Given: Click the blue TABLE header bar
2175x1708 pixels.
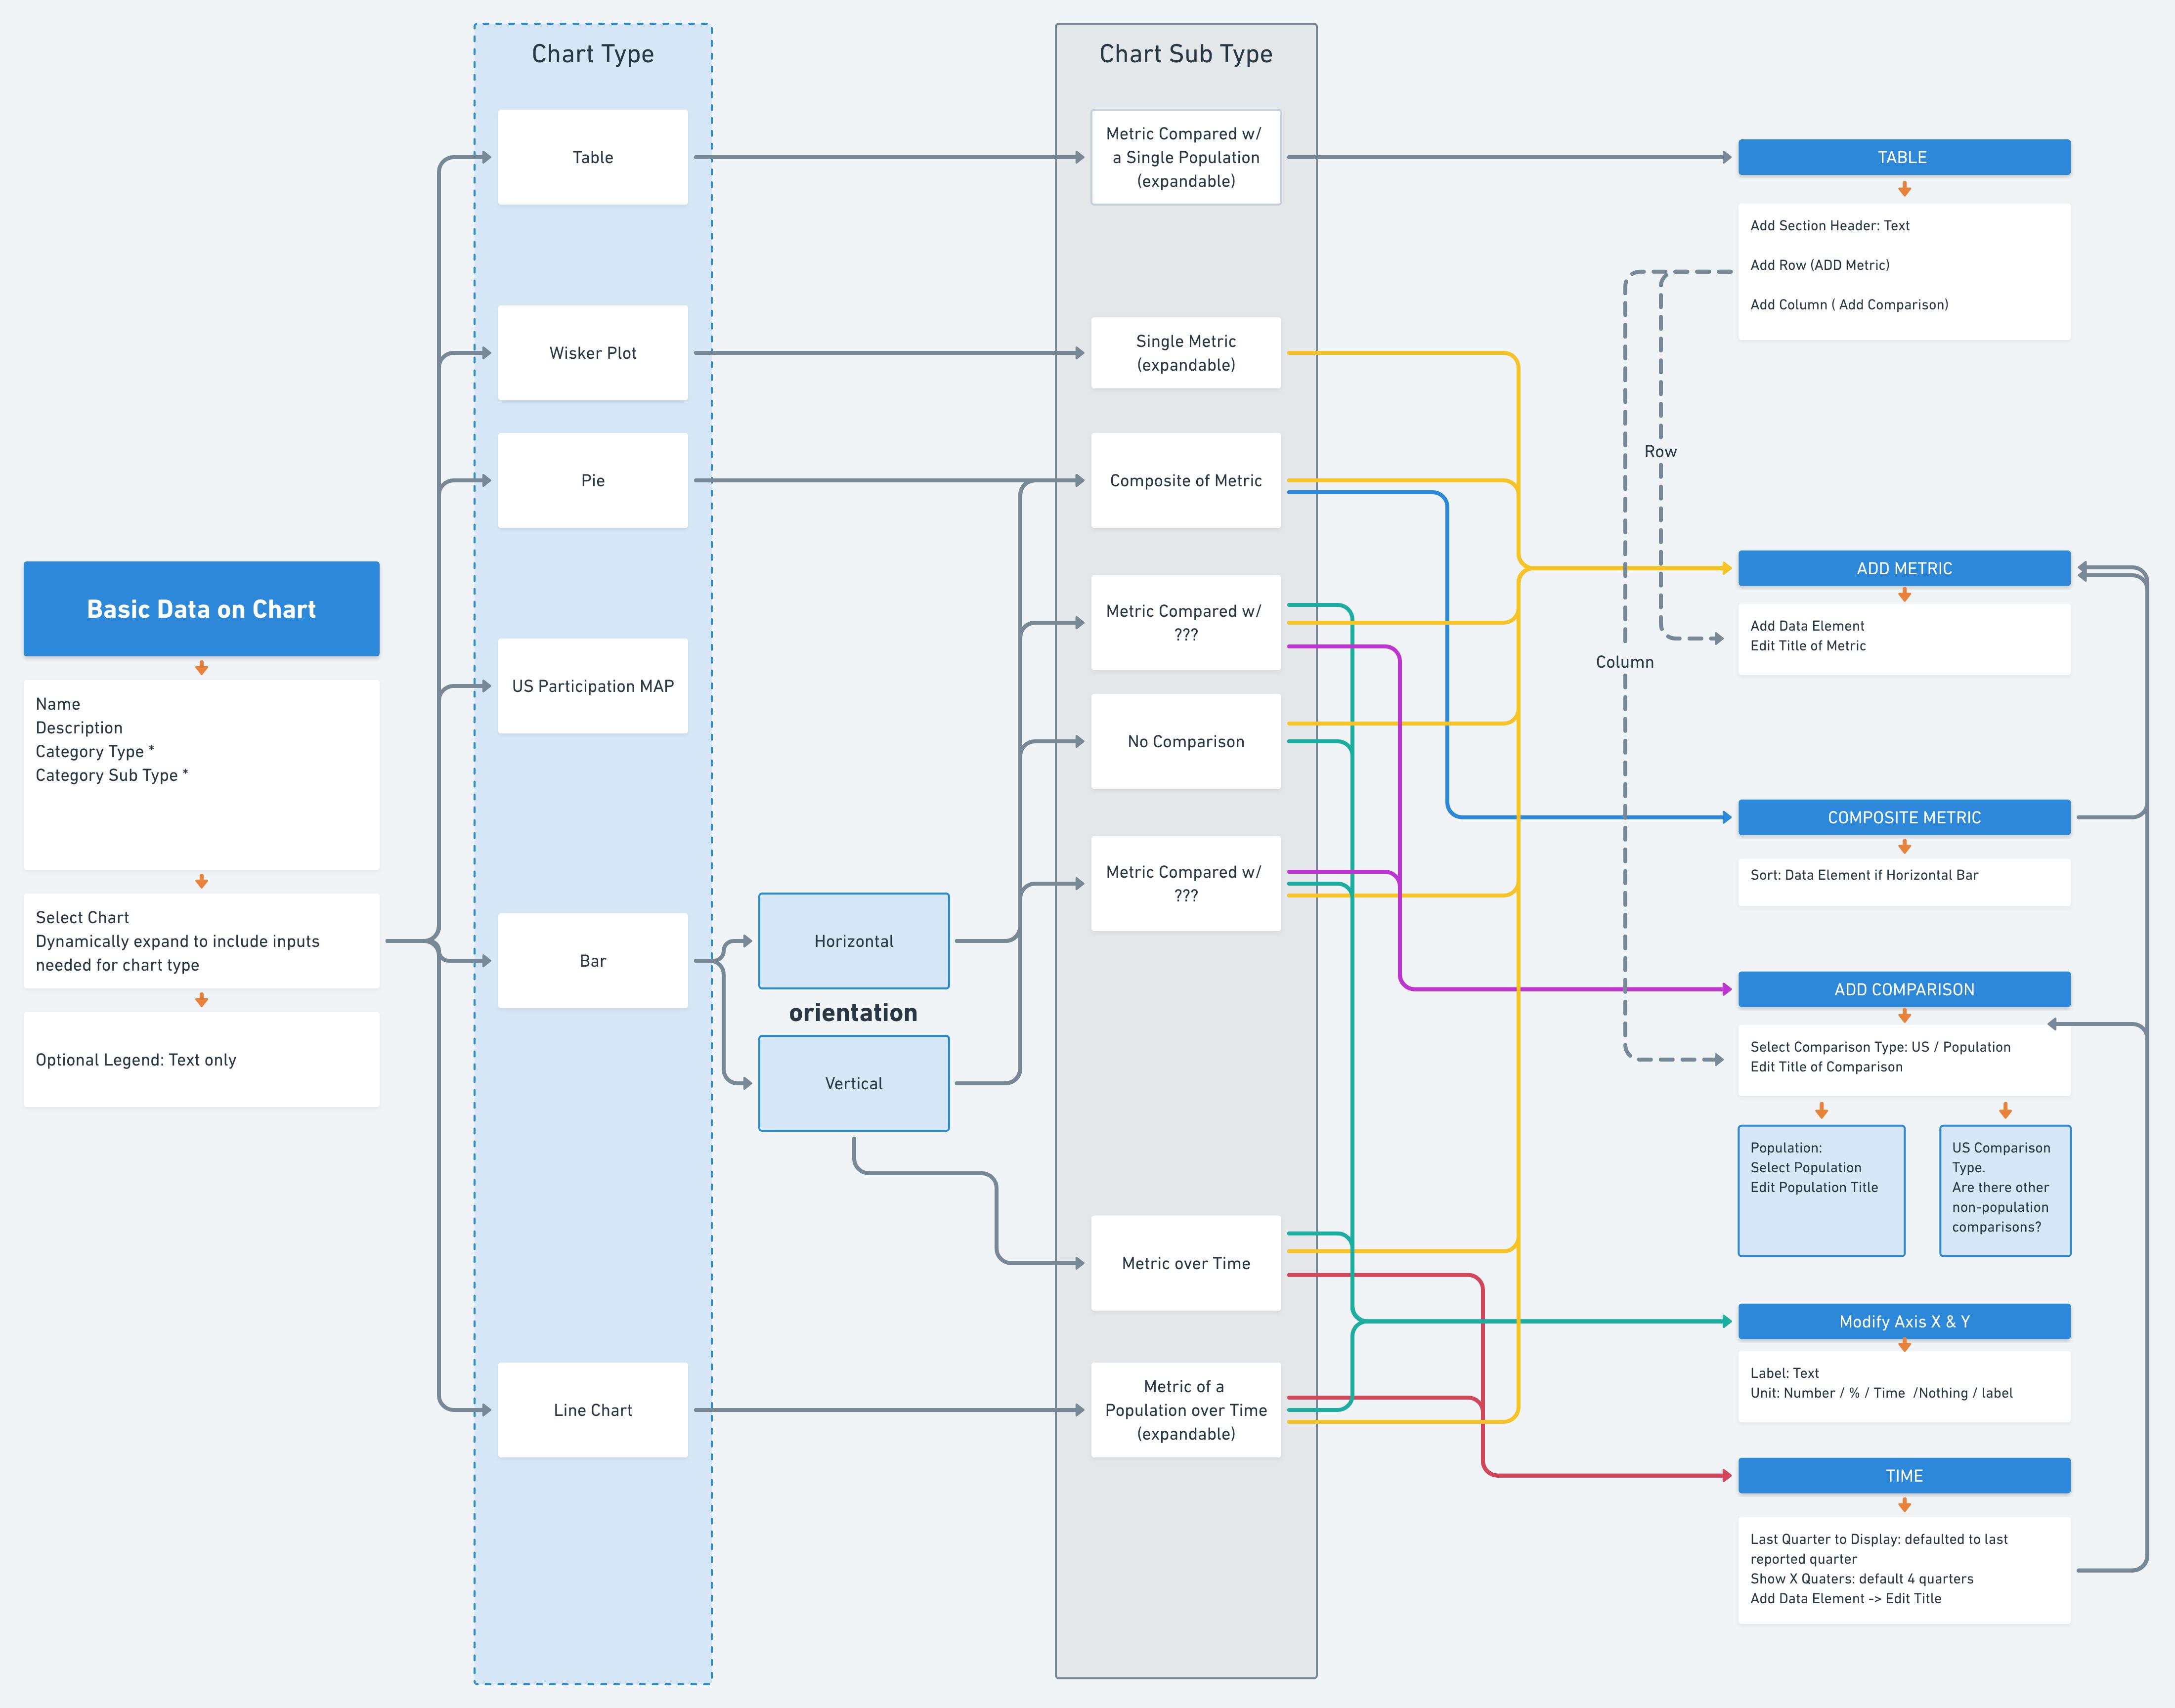Looking at the screenshot, I should click(1903, 157).
